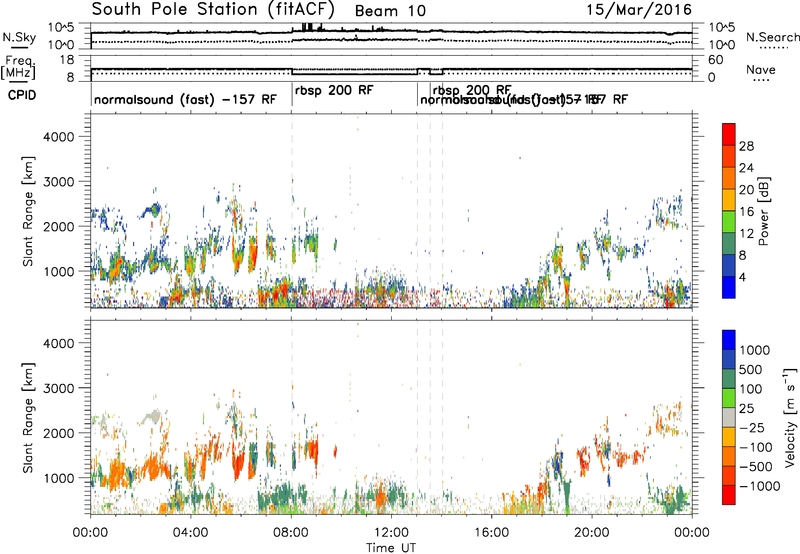Click the -500 tick label on velocity colorbar
Viewport: 800px width, 554px height.
756,467
